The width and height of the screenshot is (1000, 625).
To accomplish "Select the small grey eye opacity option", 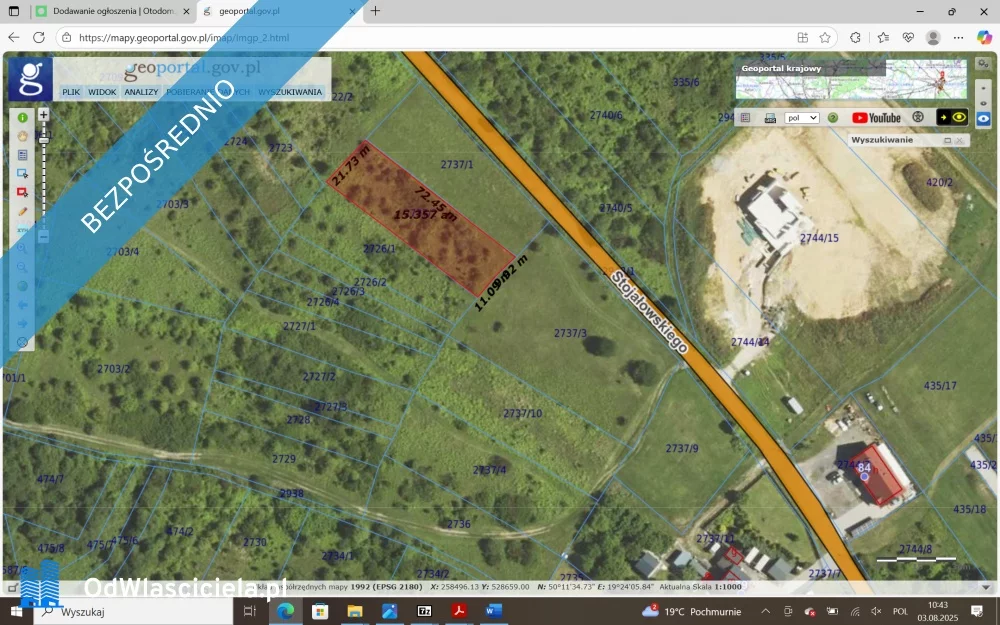I will pos(983,103).
